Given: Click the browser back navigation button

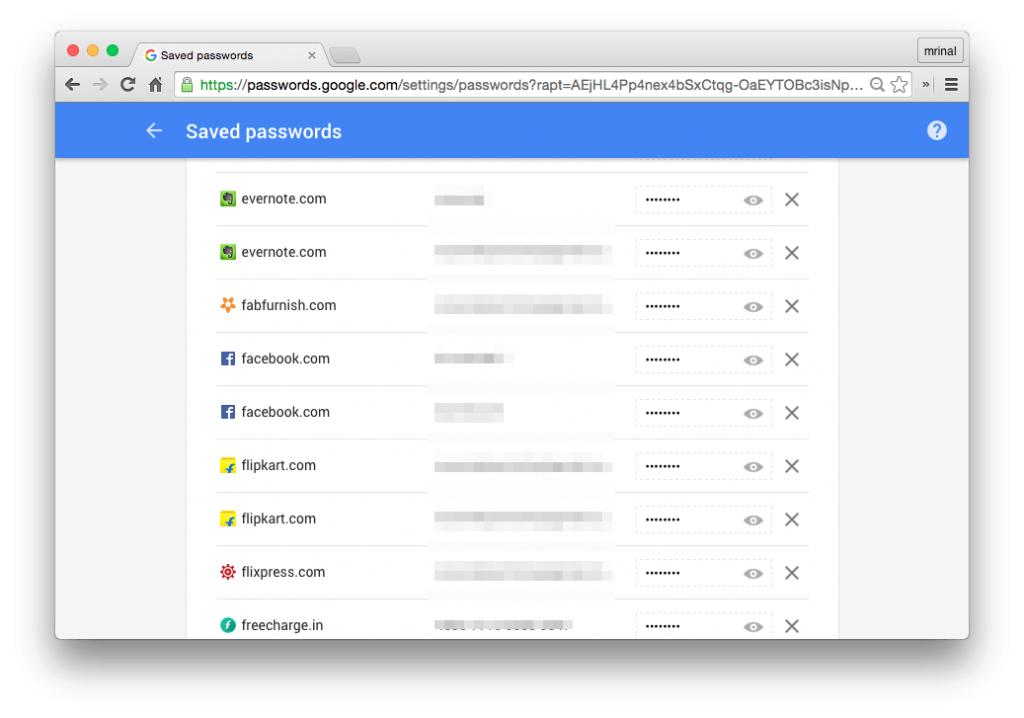Looking at the screenshot, I should [x=72, y=84].
